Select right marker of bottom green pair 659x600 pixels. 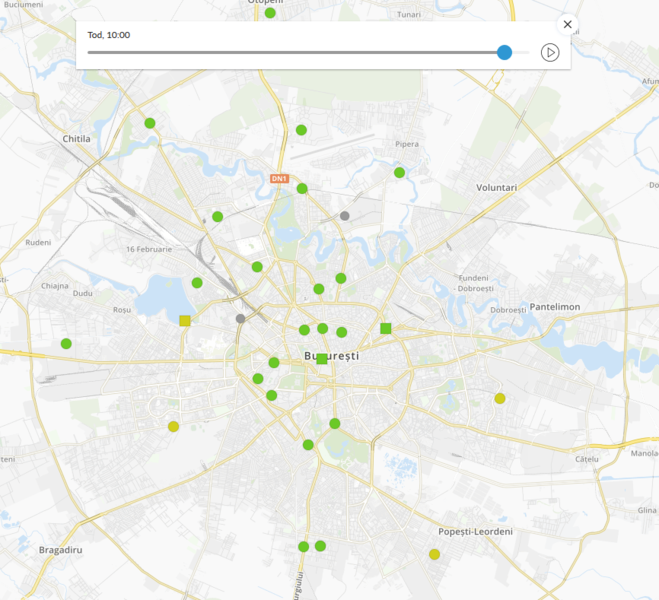pyautogui.click(x=320, y=546)
